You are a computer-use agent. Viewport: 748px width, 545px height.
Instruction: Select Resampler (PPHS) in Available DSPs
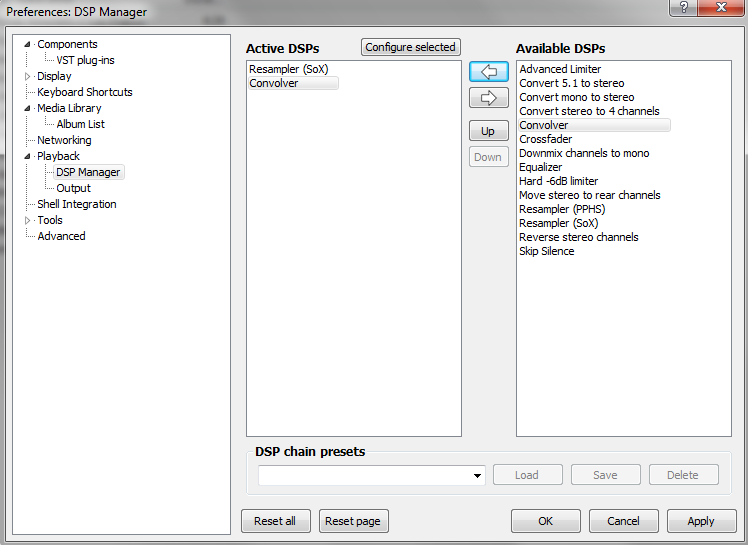tap(562, 209)
